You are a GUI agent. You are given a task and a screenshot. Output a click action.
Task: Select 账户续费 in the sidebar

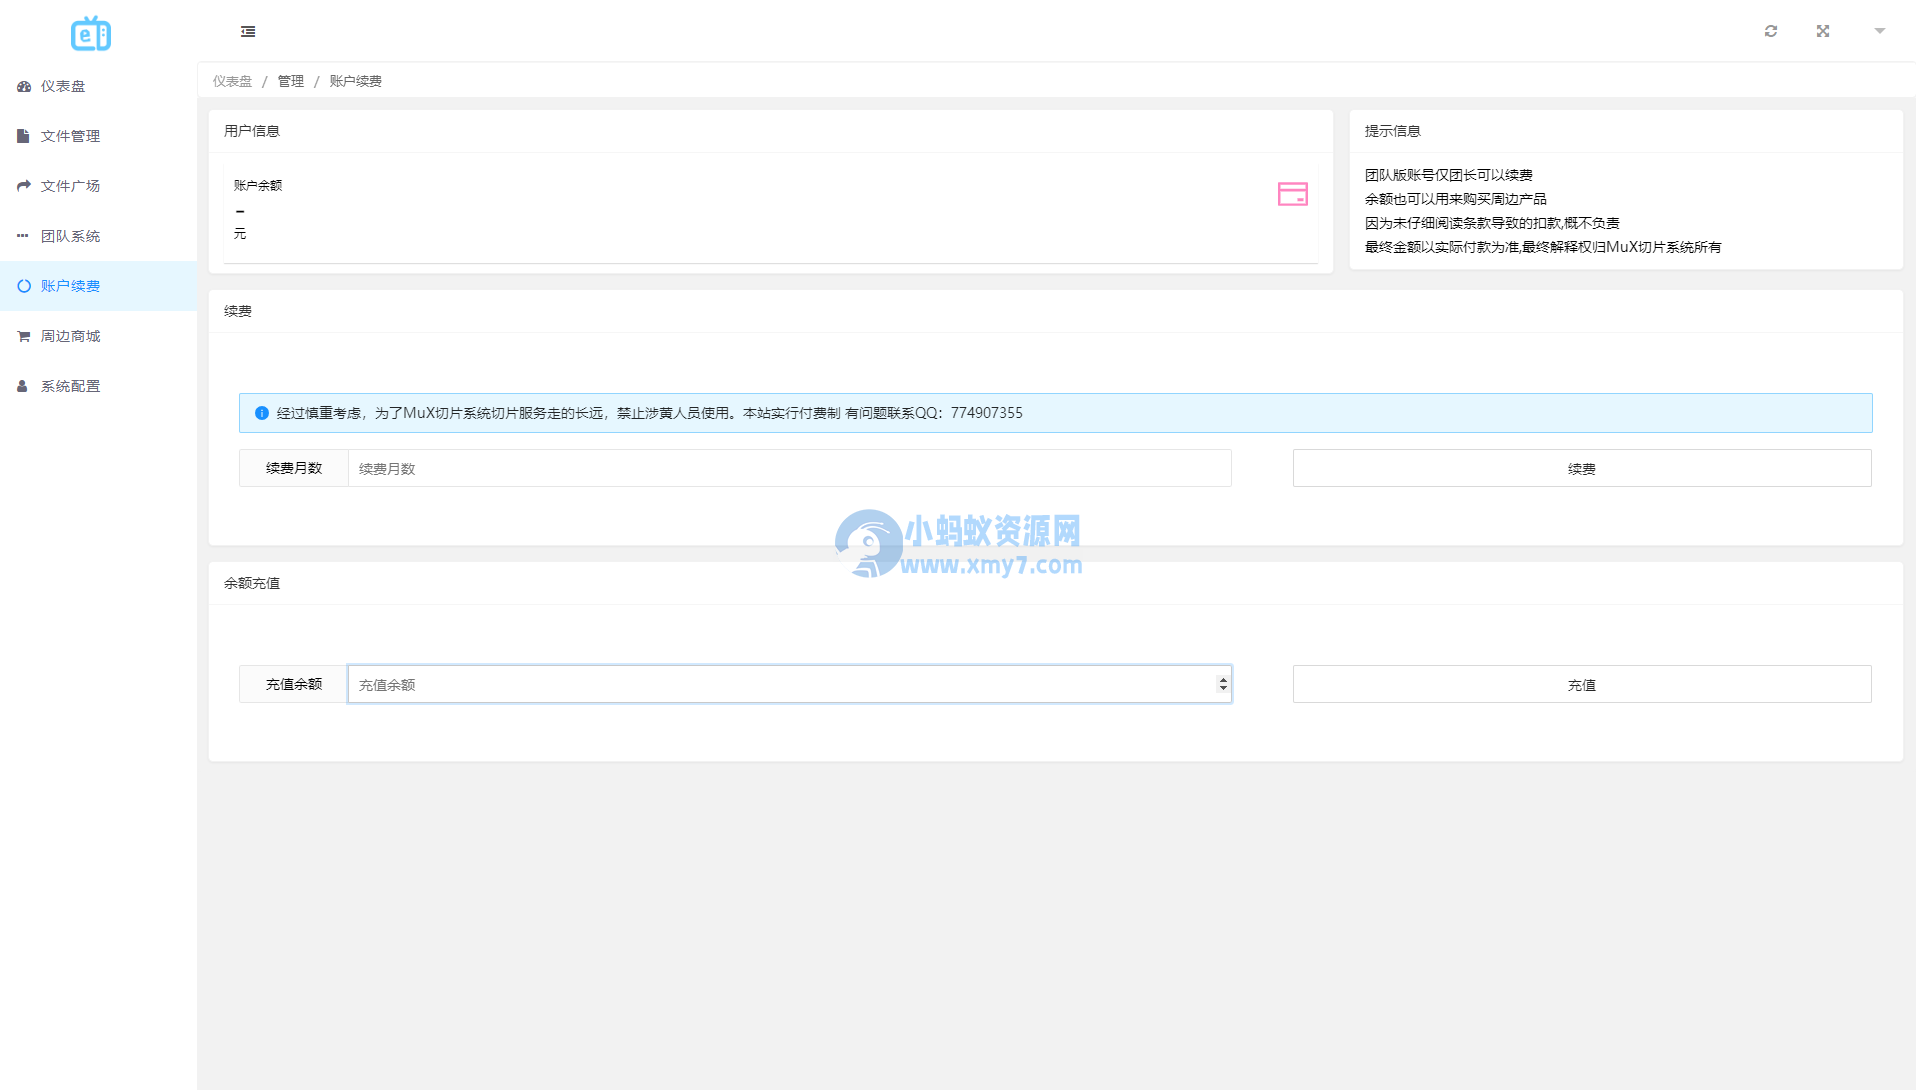coord(99,286)
